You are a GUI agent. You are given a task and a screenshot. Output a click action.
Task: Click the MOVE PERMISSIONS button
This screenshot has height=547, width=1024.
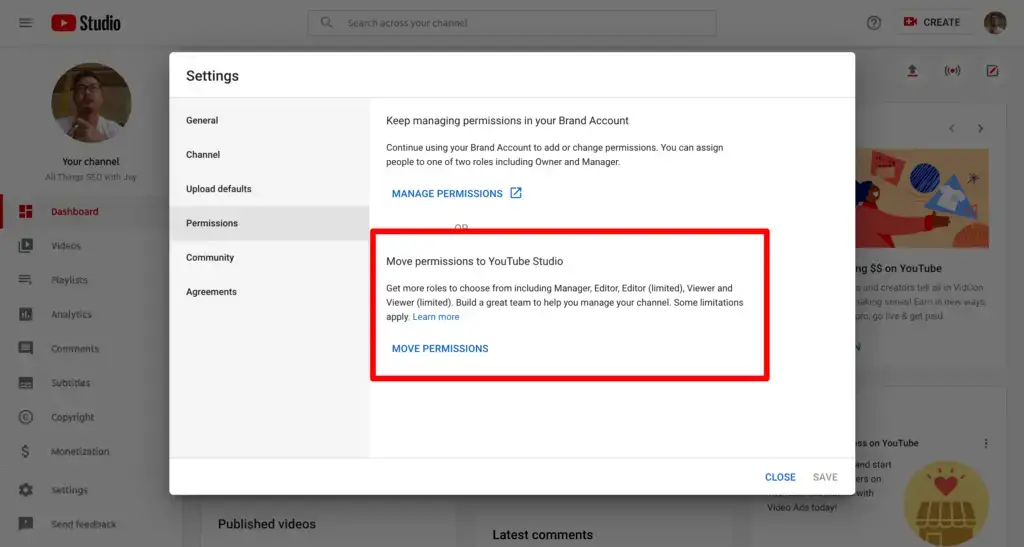click(440, 349)
